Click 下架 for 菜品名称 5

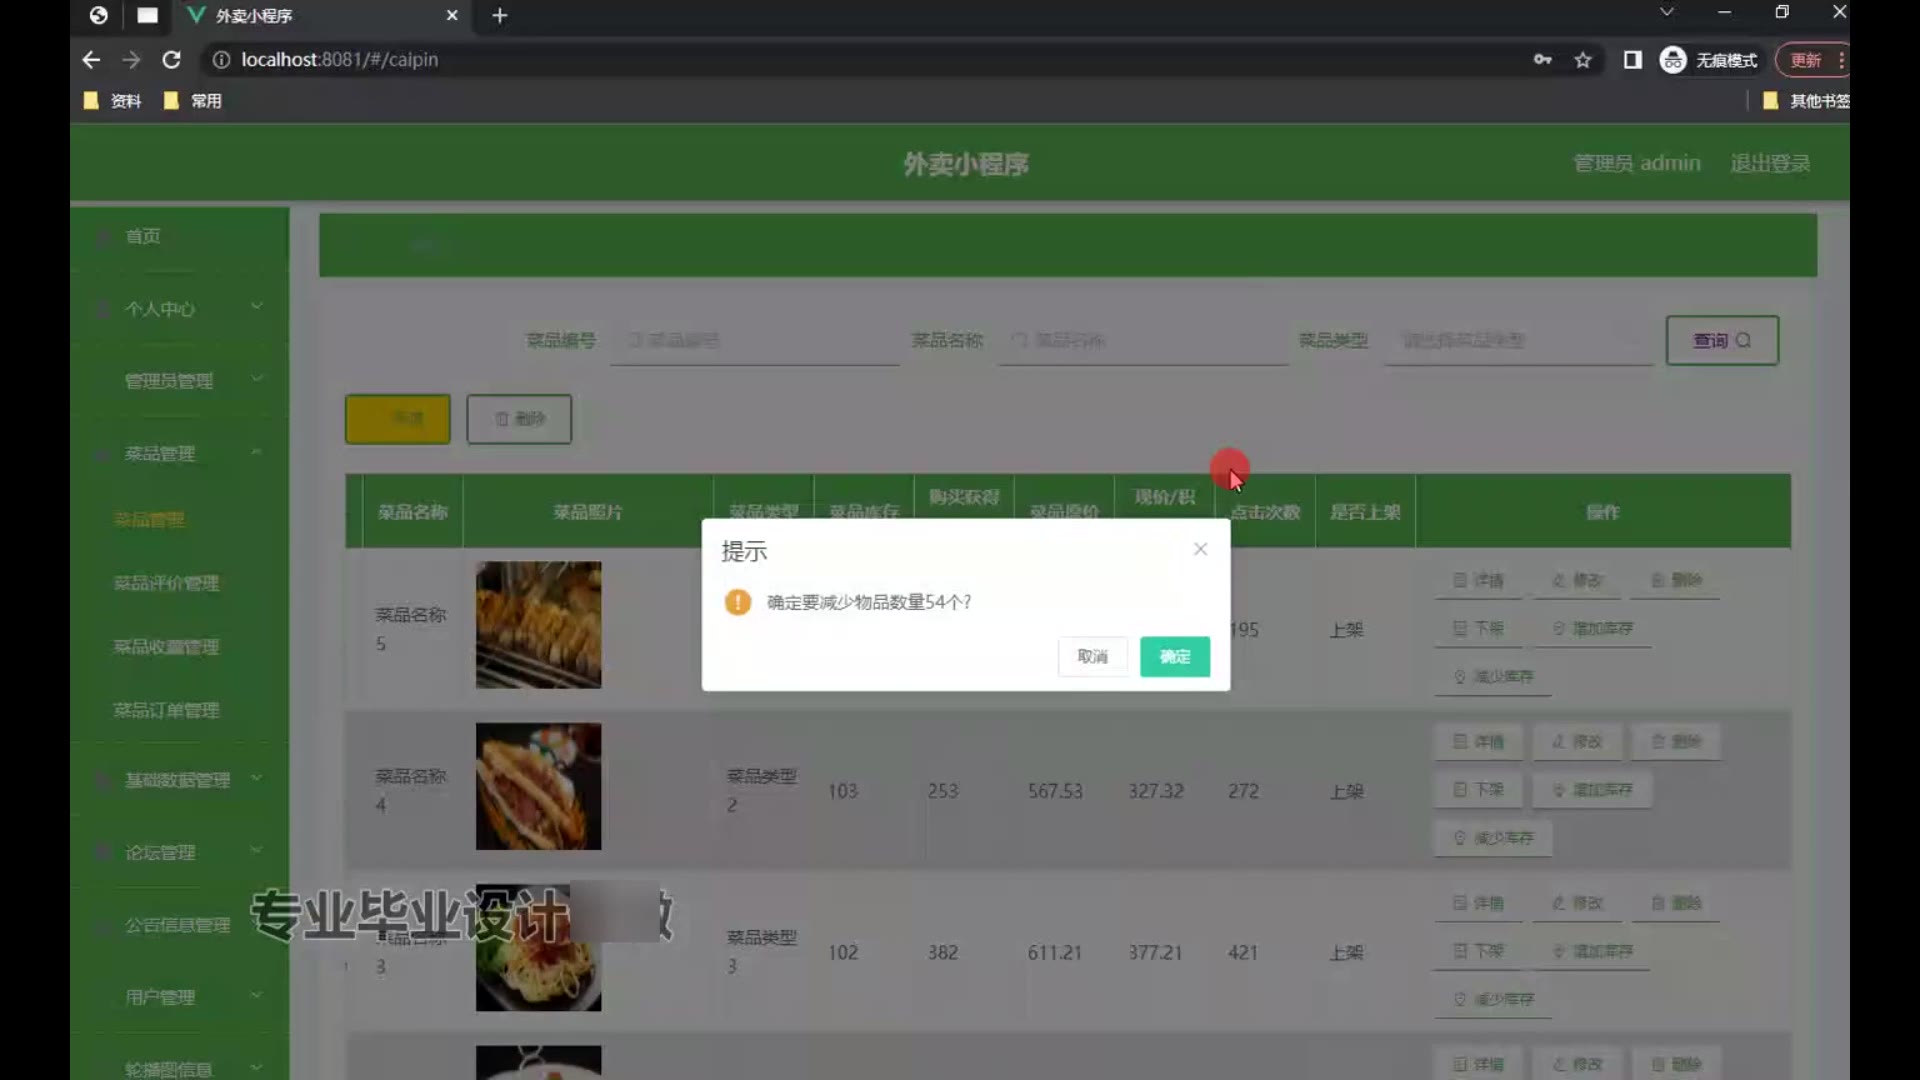point(1478,628)
